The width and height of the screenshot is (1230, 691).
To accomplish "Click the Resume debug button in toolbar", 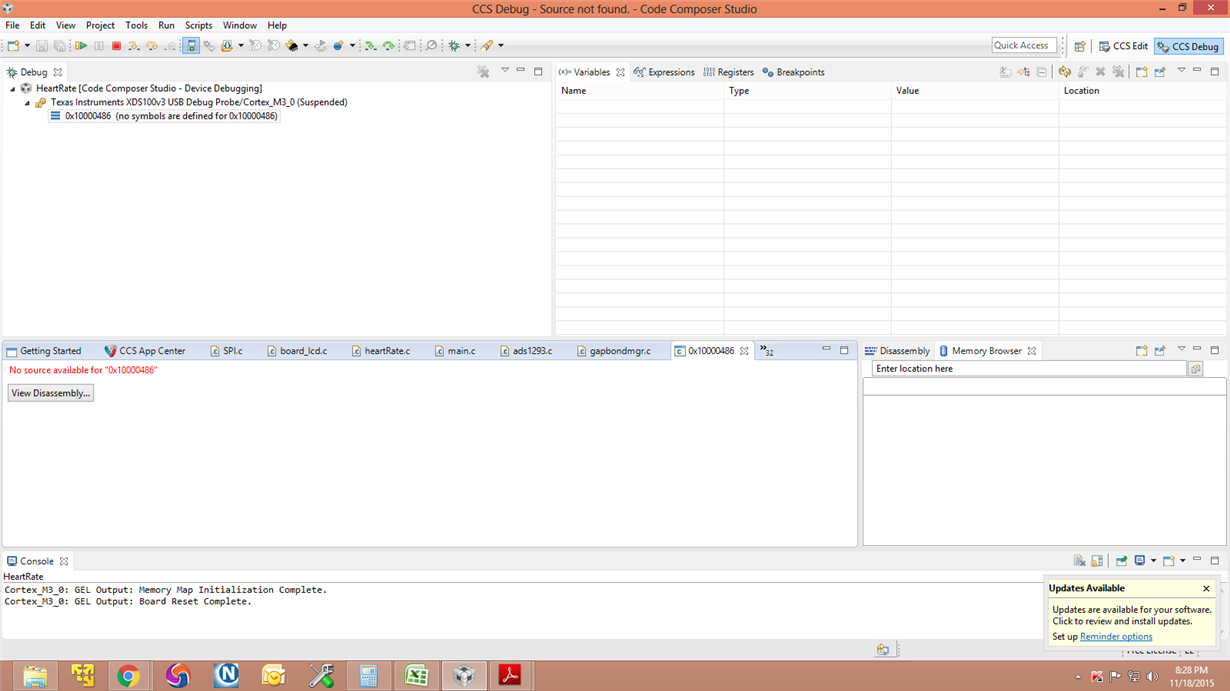I will coord(81,46).
